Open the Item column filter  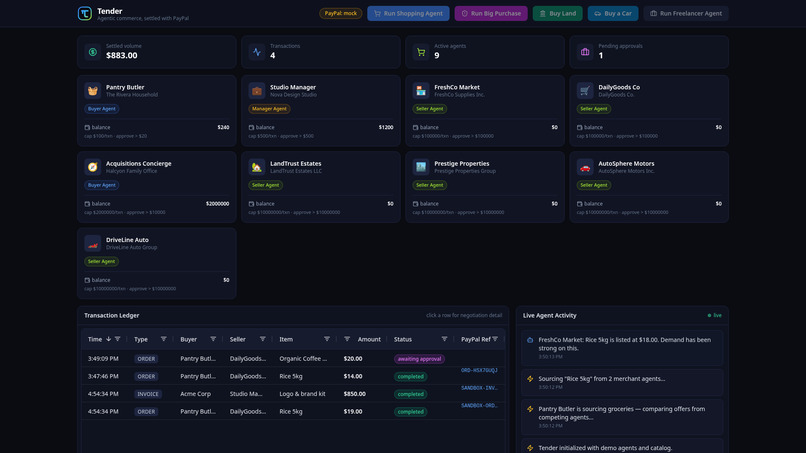(x=327, y=339)
